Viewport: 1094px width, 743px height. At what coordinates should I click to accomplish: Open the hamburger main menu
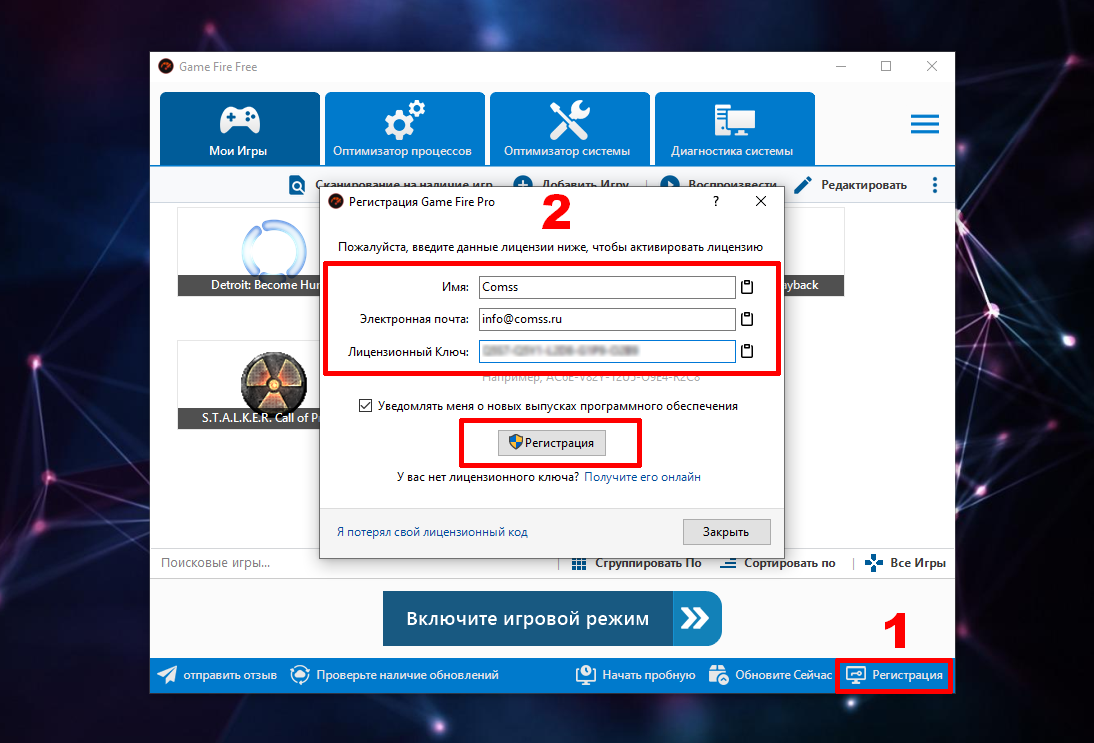point(924,124)
